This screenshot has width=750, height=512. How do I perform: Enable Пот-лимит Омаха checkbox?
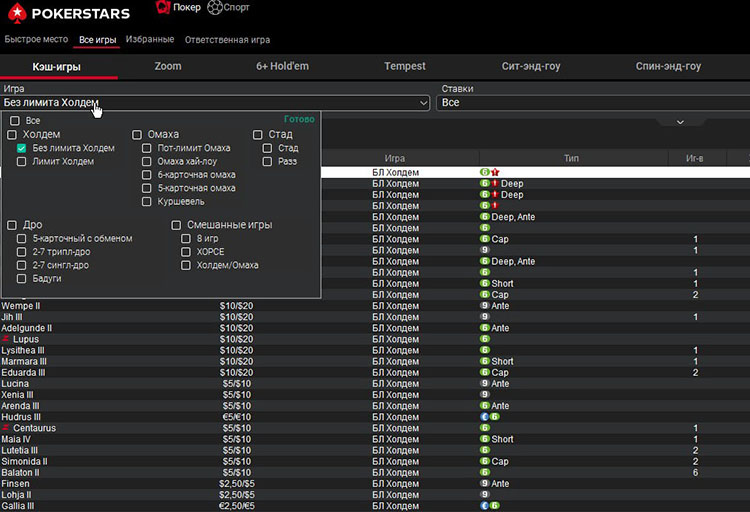(x=147, y=148)
